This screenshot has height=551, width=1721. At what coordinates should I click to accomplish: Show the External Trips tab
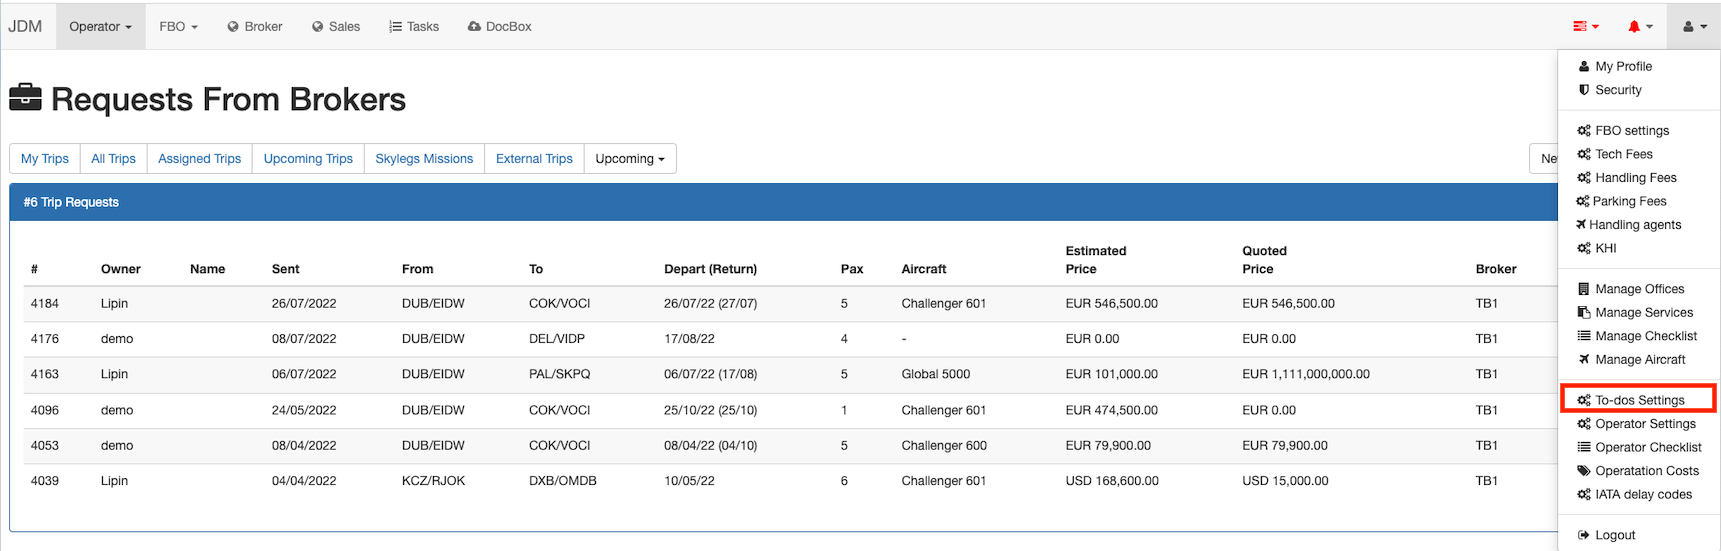[x=534, y=159]
